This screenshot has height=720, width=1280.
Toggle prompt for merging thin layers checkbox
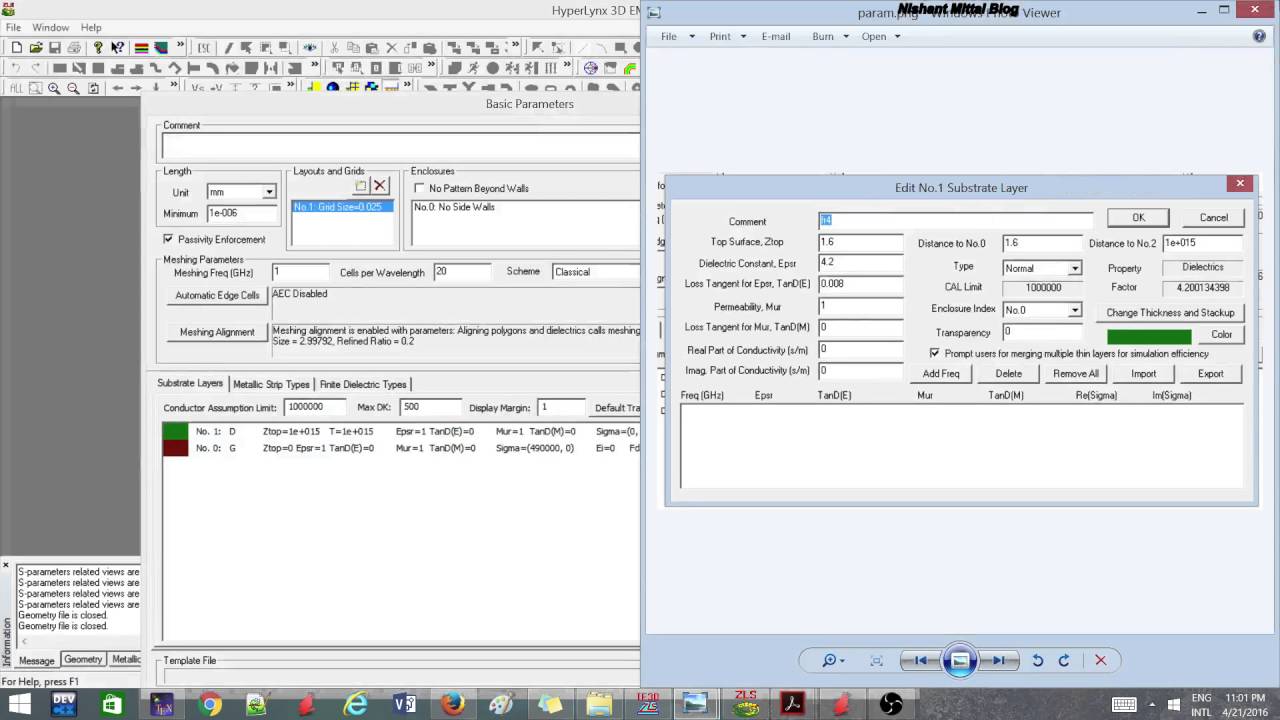(935, 353)
